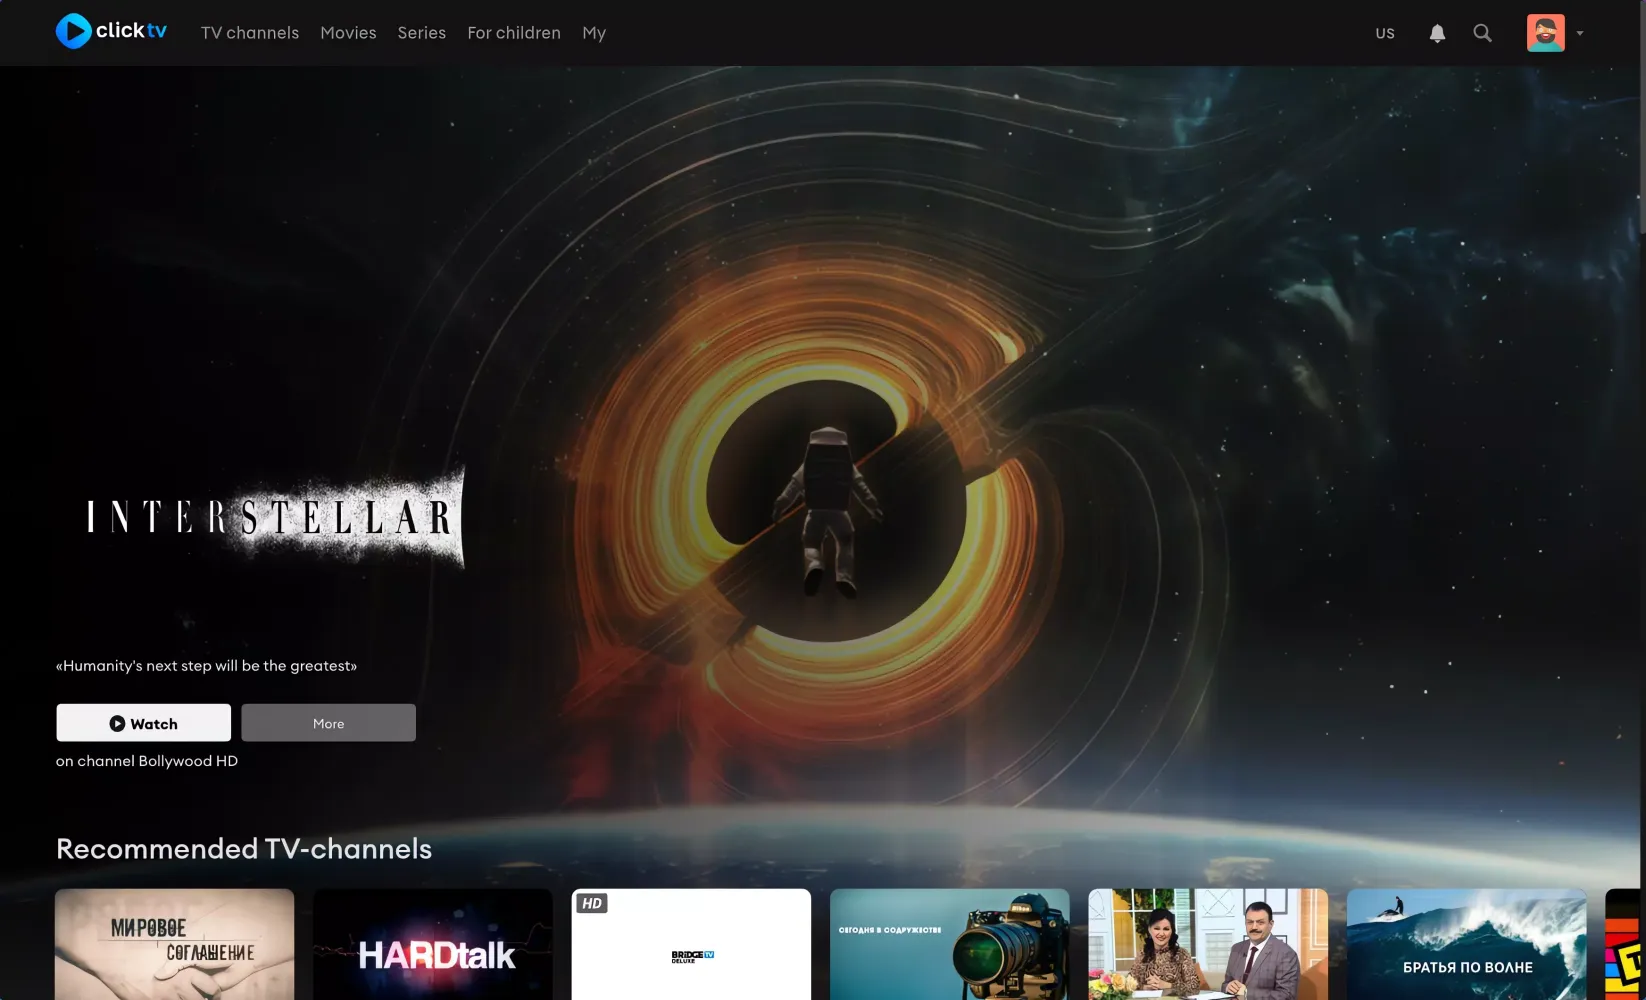Open the search magnifier
This screenshot has width=1646, height=1000.
1482,32
